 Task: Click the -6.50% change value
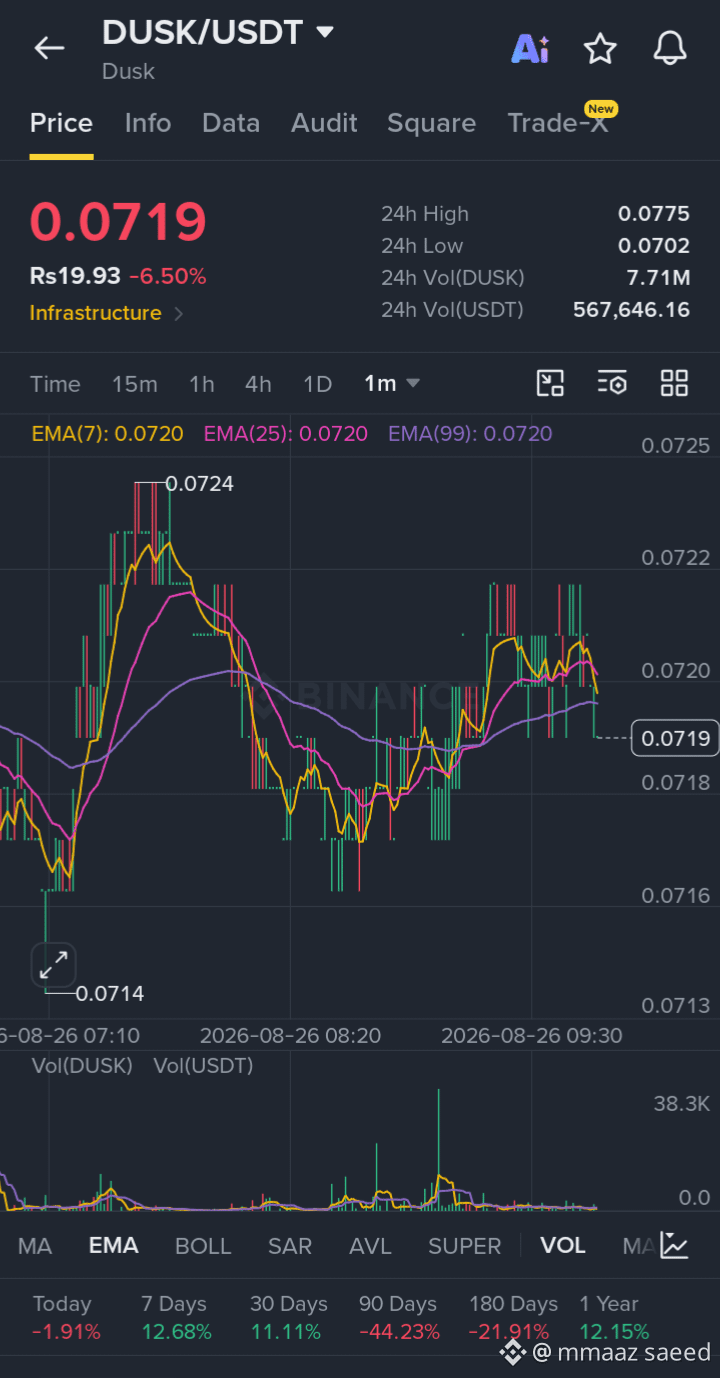pyautogui.click(x=168, y=276)
